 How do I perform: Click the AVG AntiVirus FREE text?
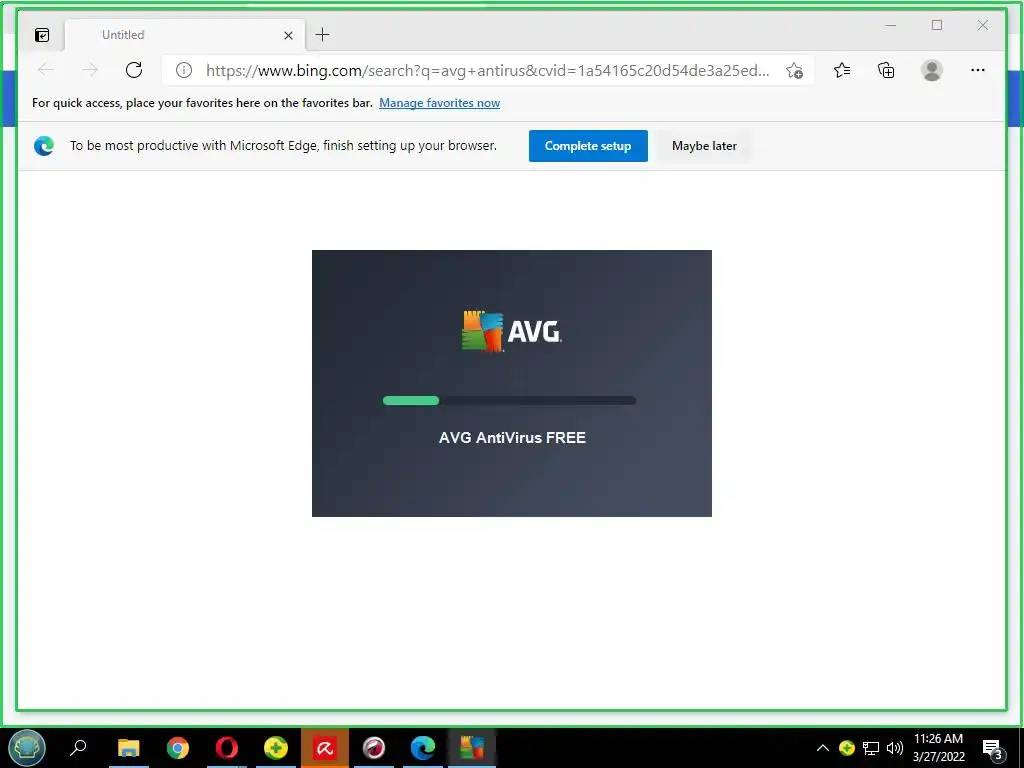tap(512, 438)
